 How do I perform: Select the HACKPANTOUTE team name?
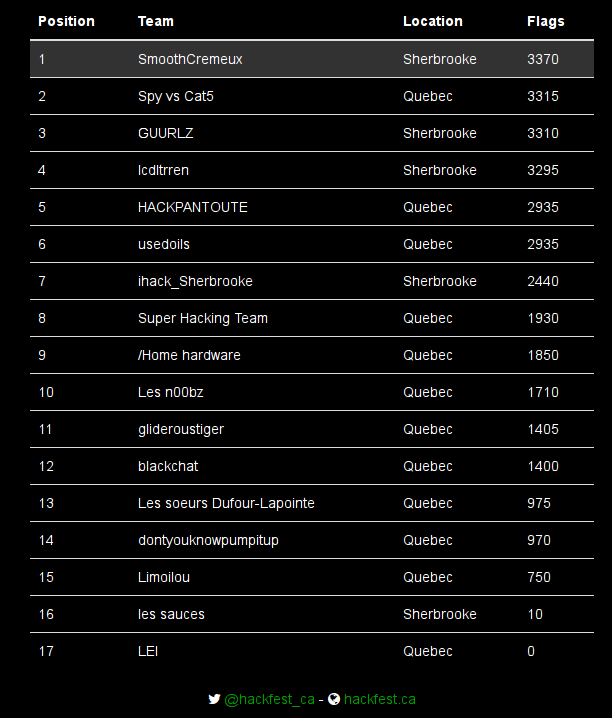193,207
